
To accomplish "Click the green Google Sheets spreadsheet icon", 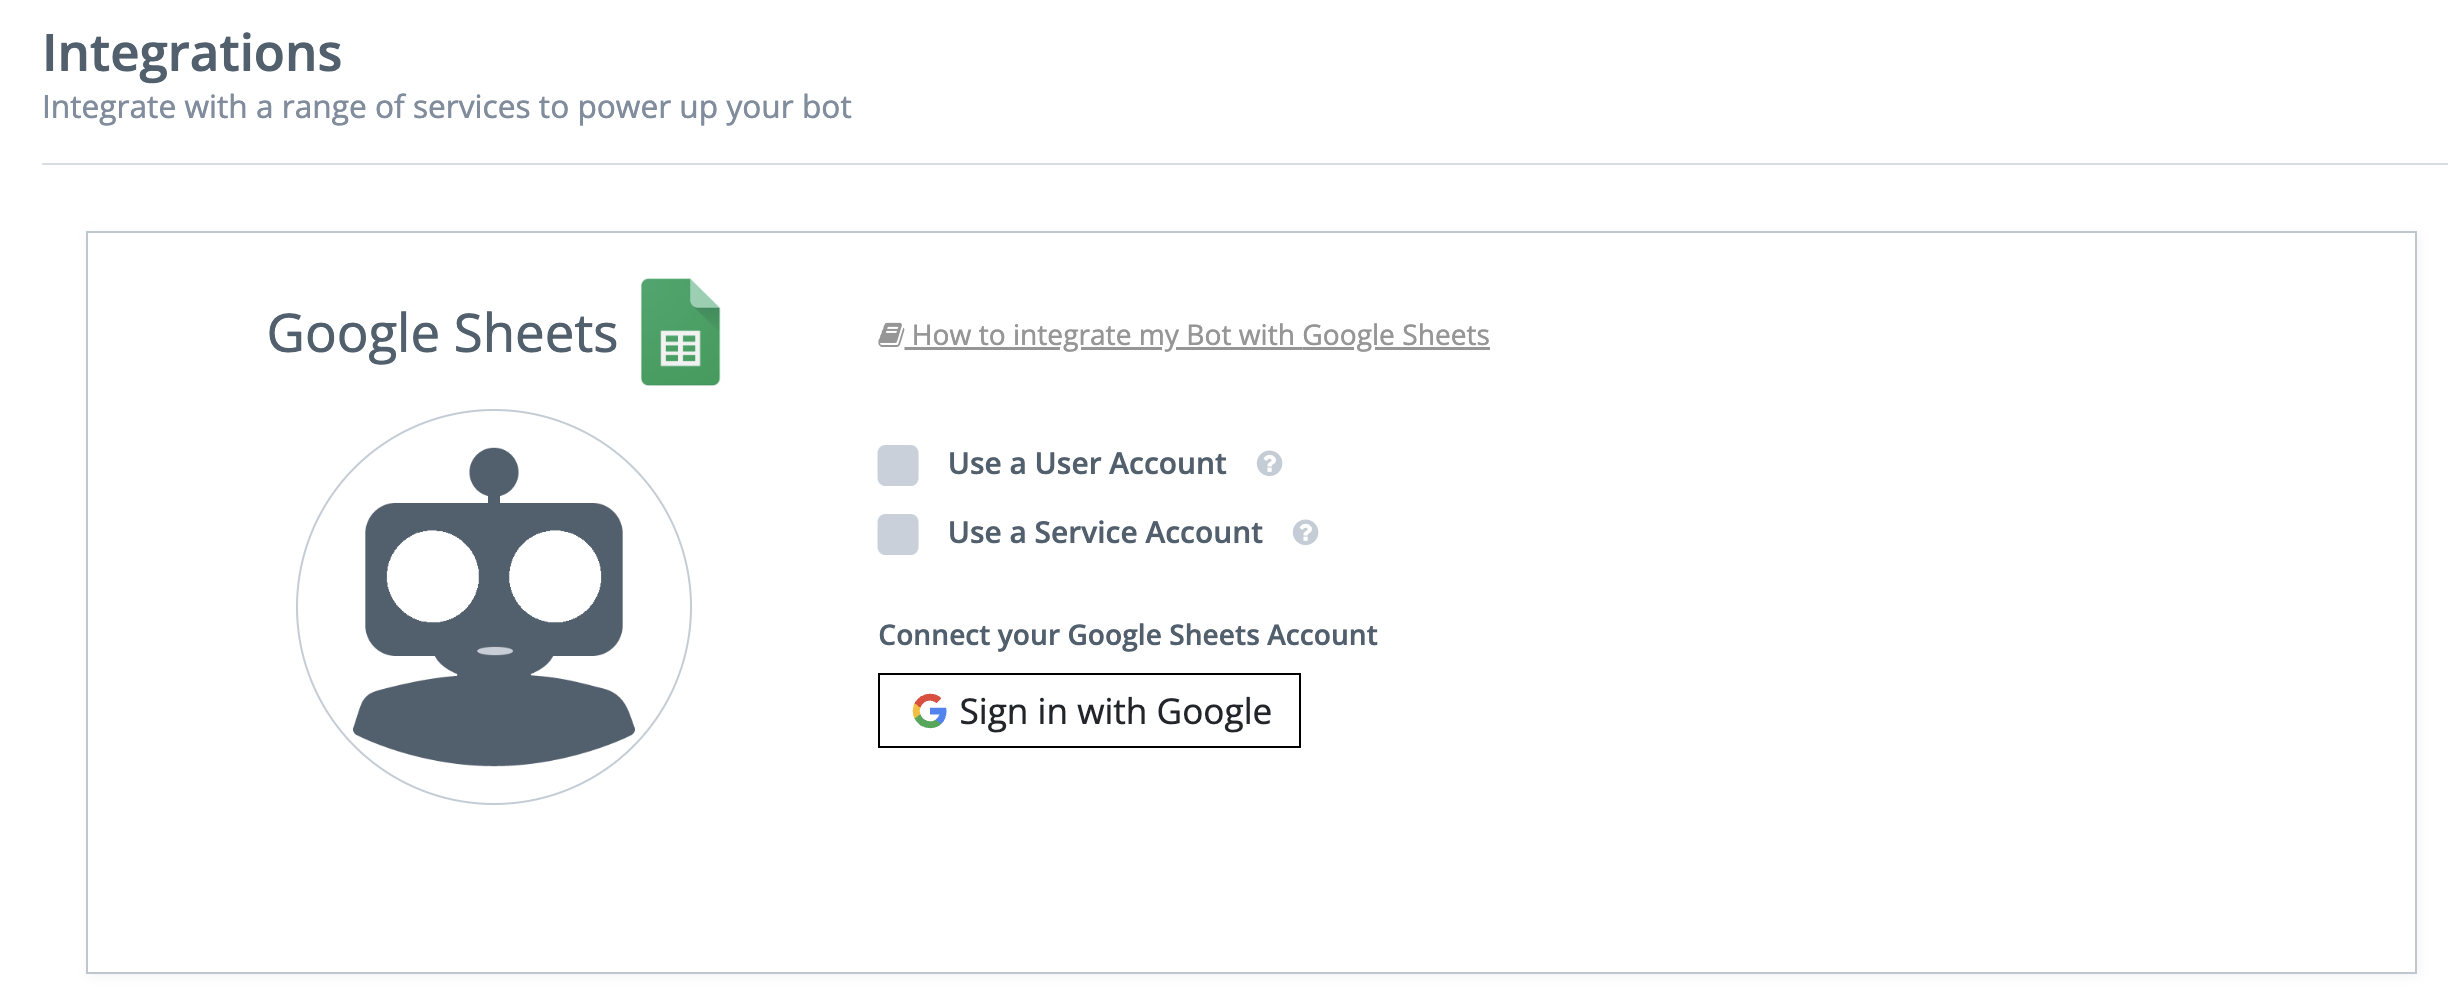I will coord(680,332).
